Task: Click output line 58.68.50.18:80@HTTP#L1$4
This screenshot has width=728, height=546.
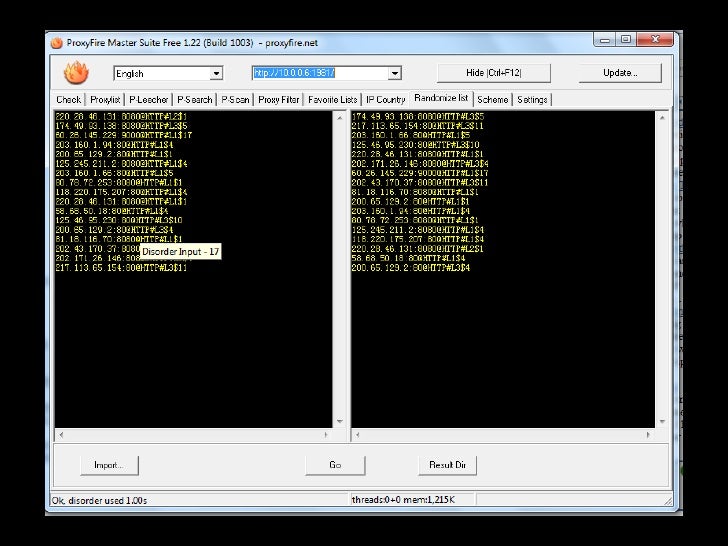Action: point(408,258)
